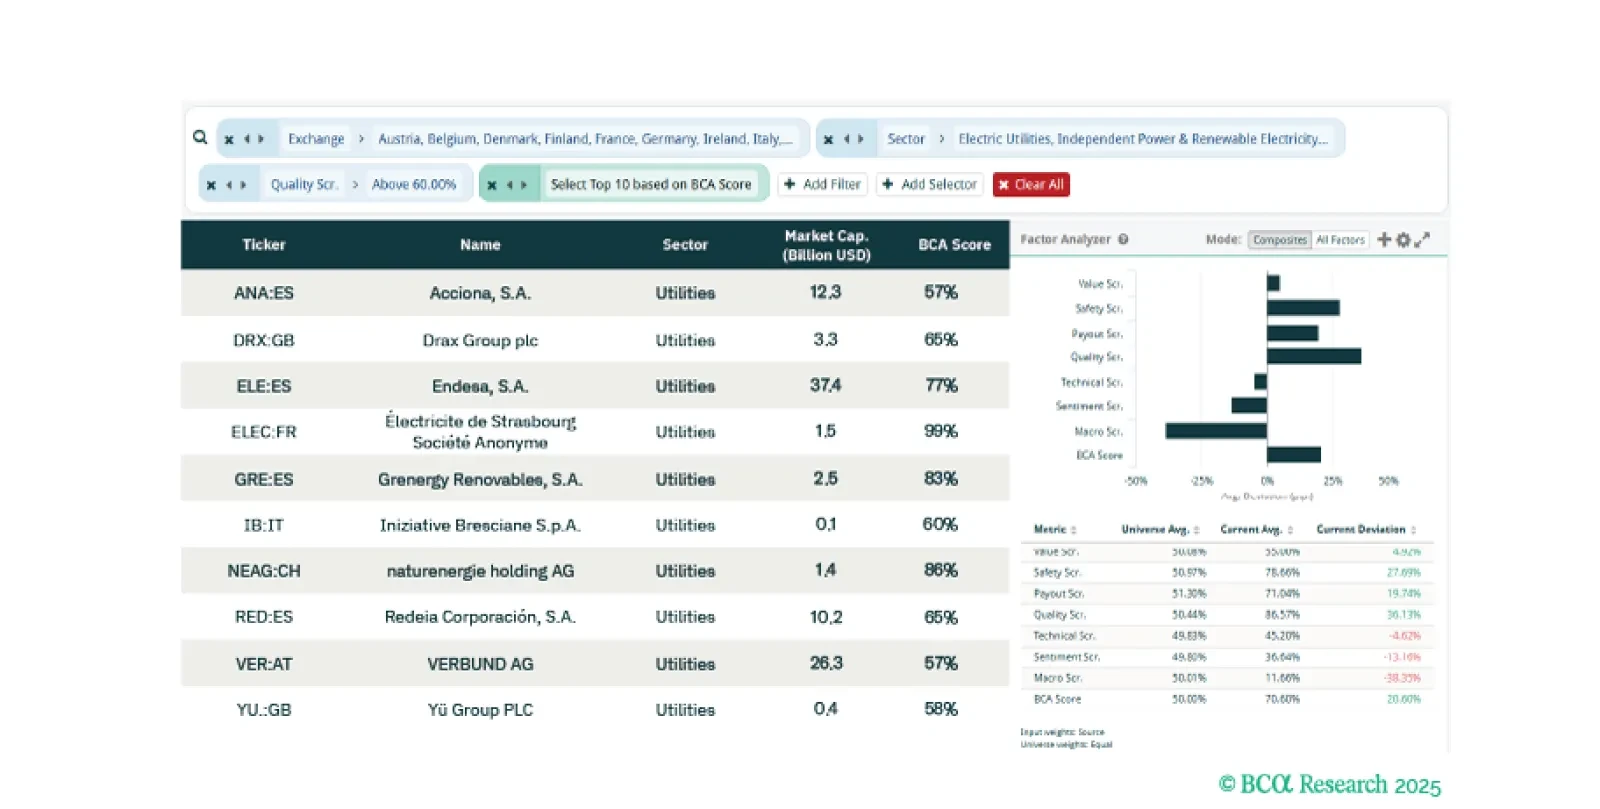
Task: Expand Factor Analyzer to fullscreen
Action: [x=1422, y=240]
